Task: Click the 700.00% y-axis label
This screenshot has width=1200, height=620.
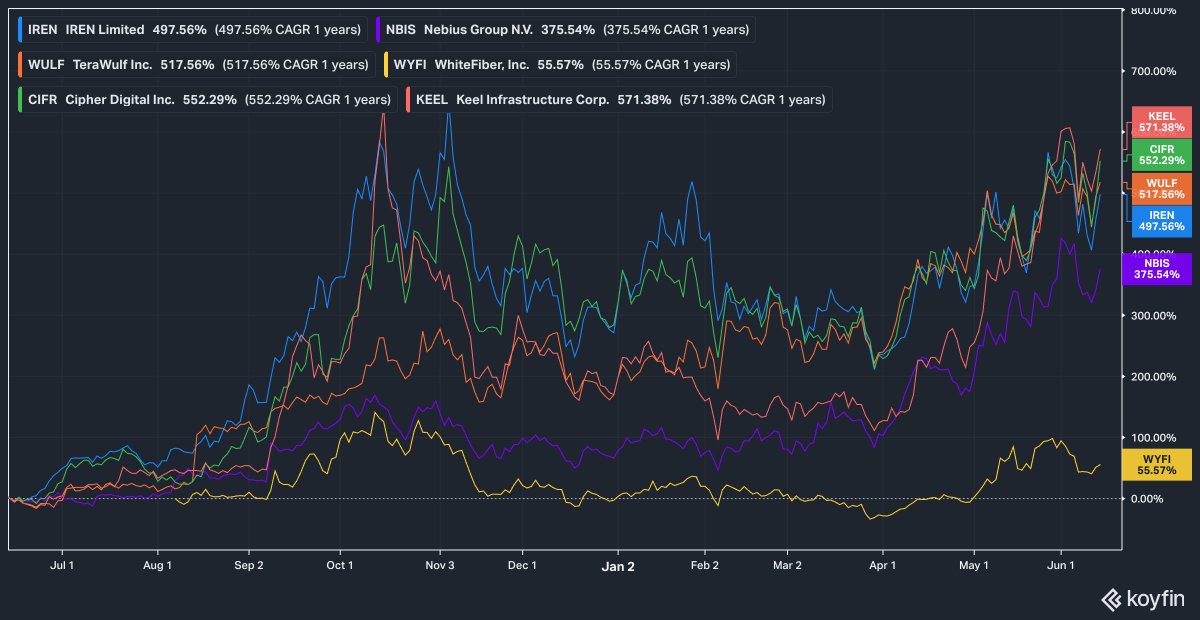Action: (x=1153, y=71)
